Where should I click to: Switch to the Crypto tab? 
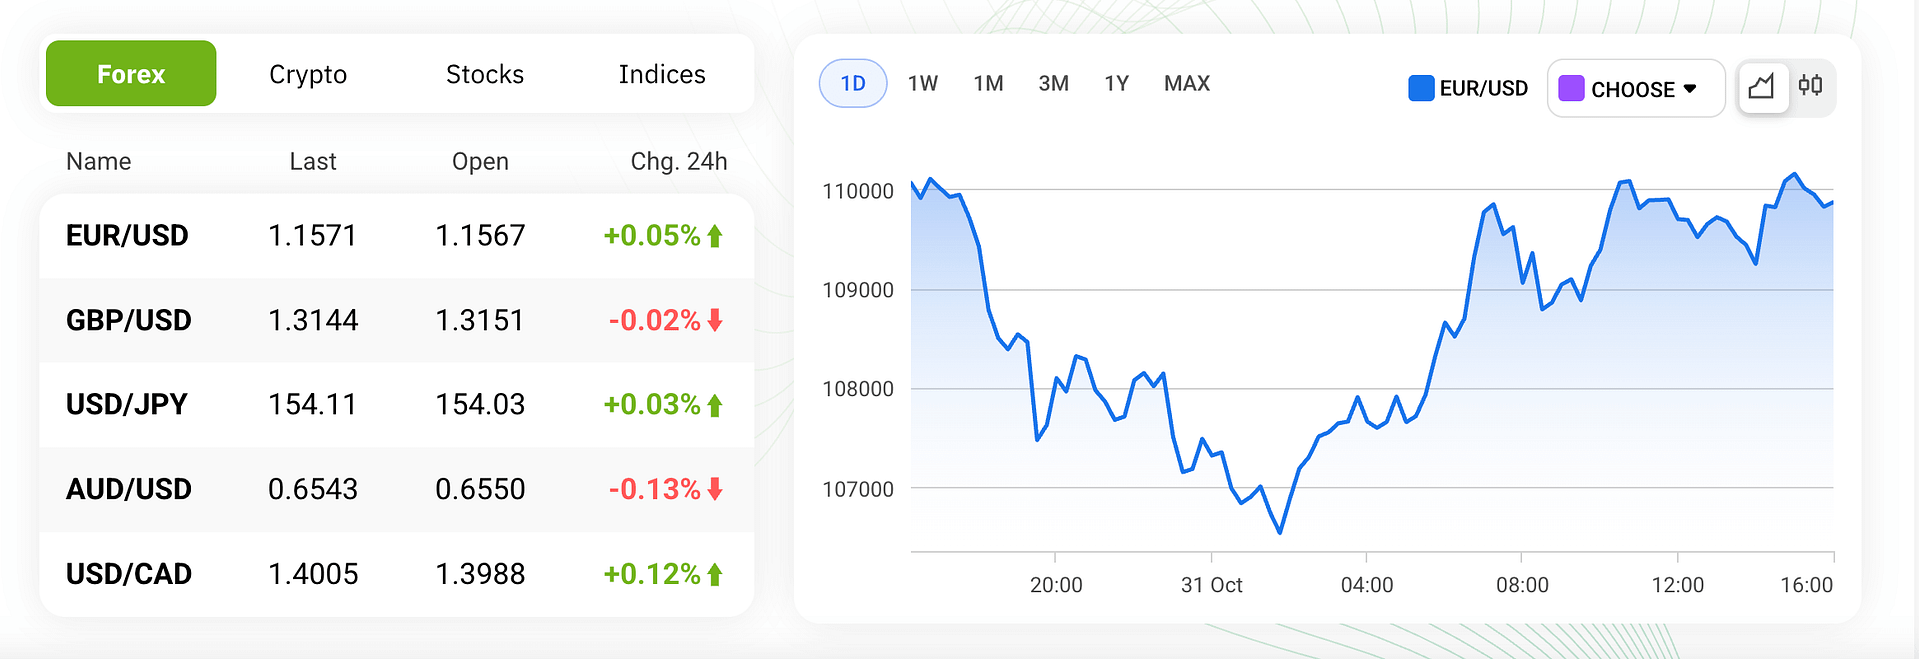click(x=308, y=75)
